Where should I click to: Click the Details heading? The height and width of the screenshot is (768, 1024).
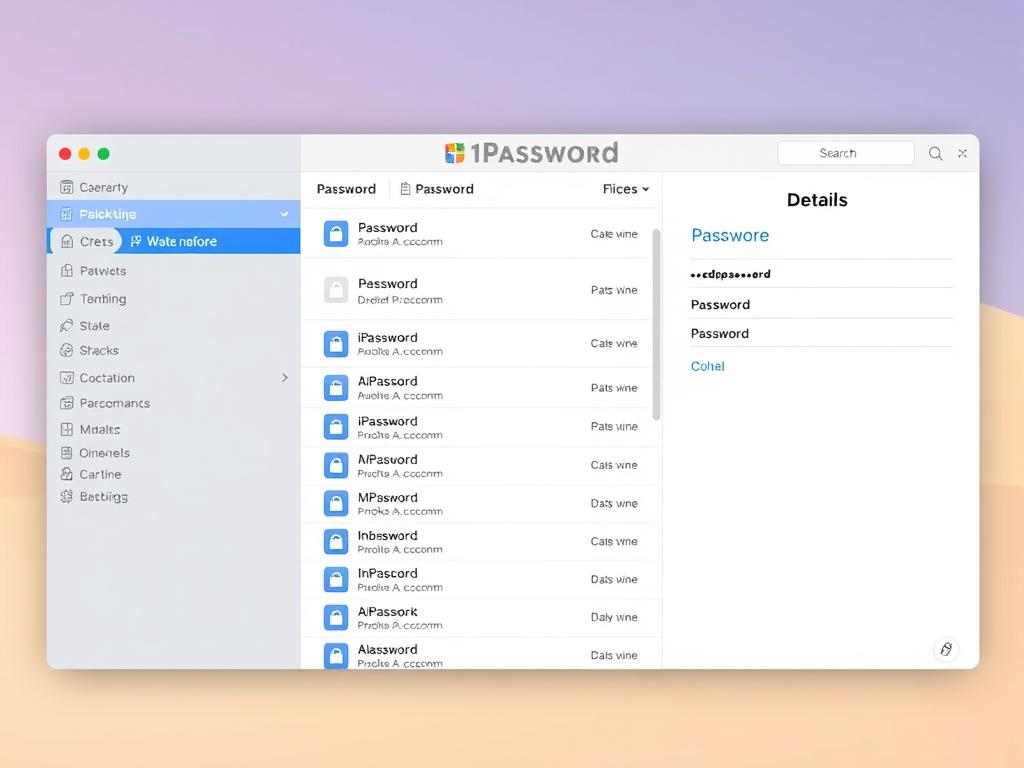coord(817,200)
